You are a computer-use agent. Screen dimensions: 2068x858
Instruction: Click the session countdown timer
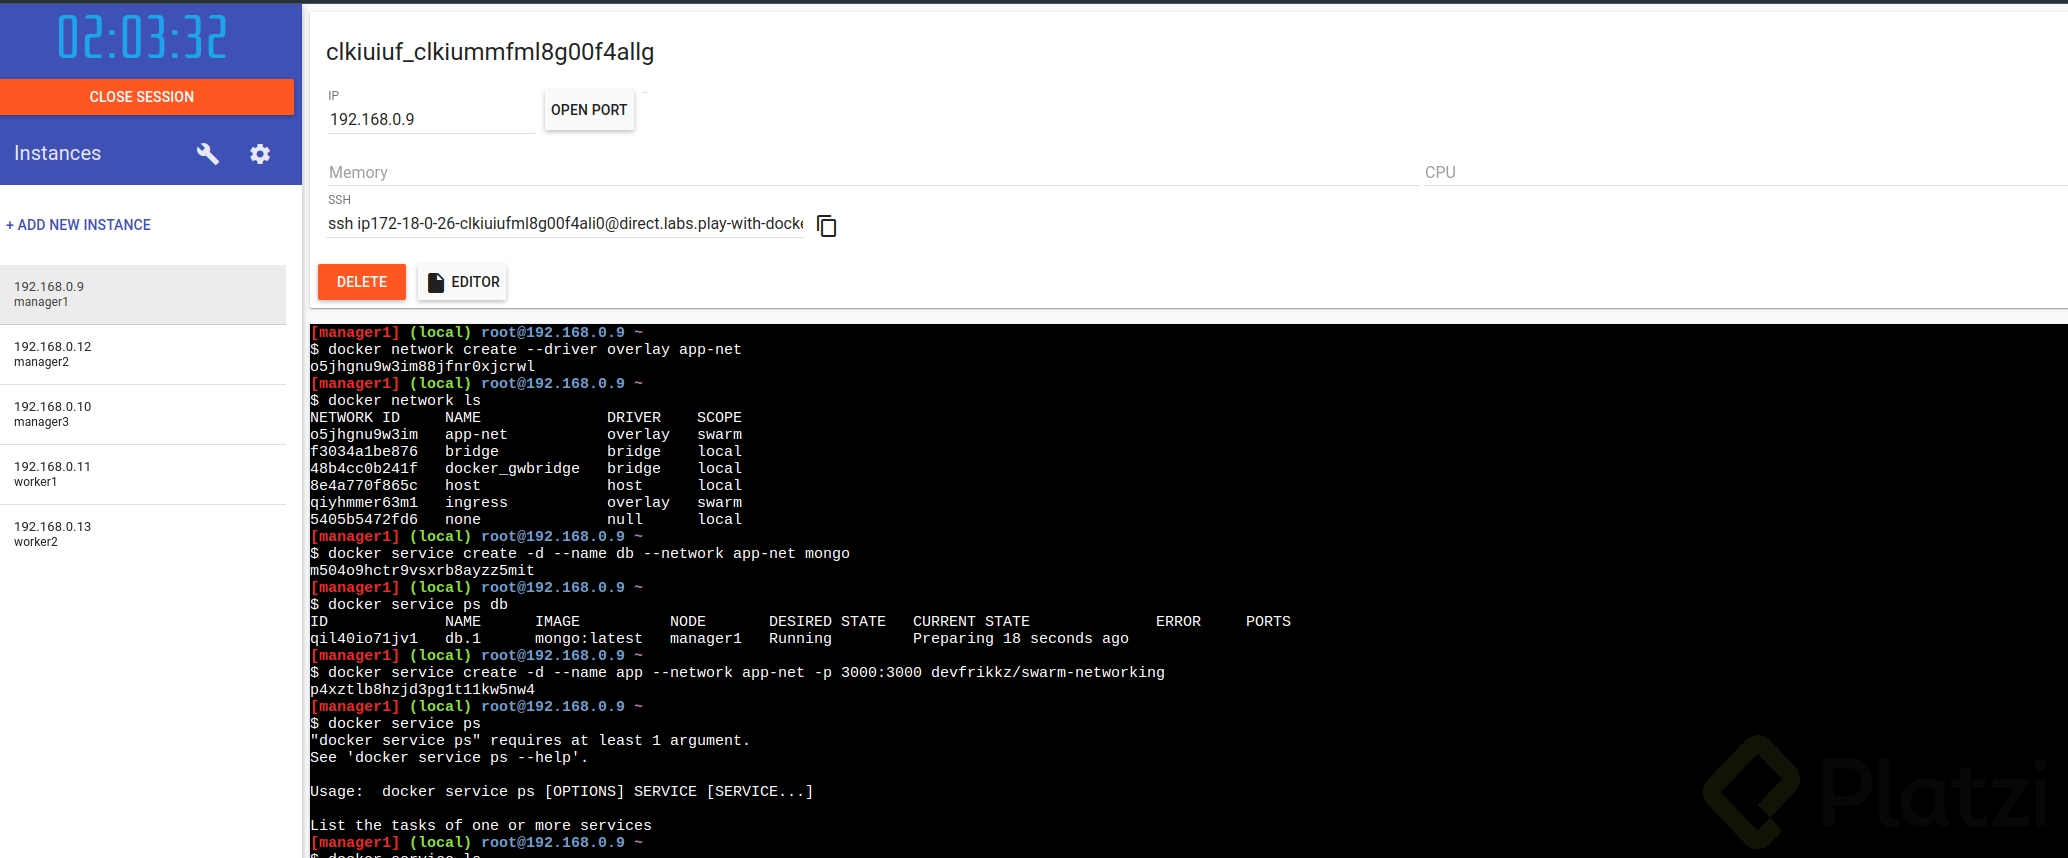[x=142, y=38]
